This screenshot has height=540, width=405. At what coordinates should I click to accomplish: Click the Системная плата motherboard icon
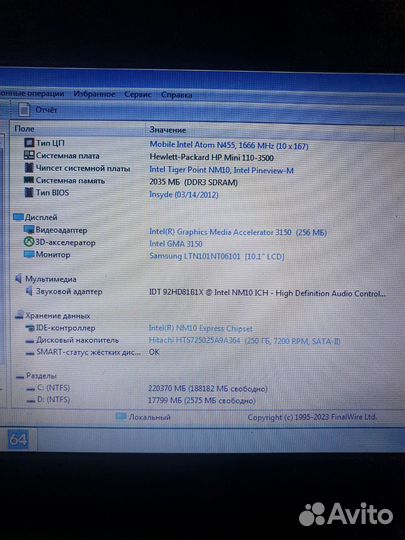tap(29, 155)
